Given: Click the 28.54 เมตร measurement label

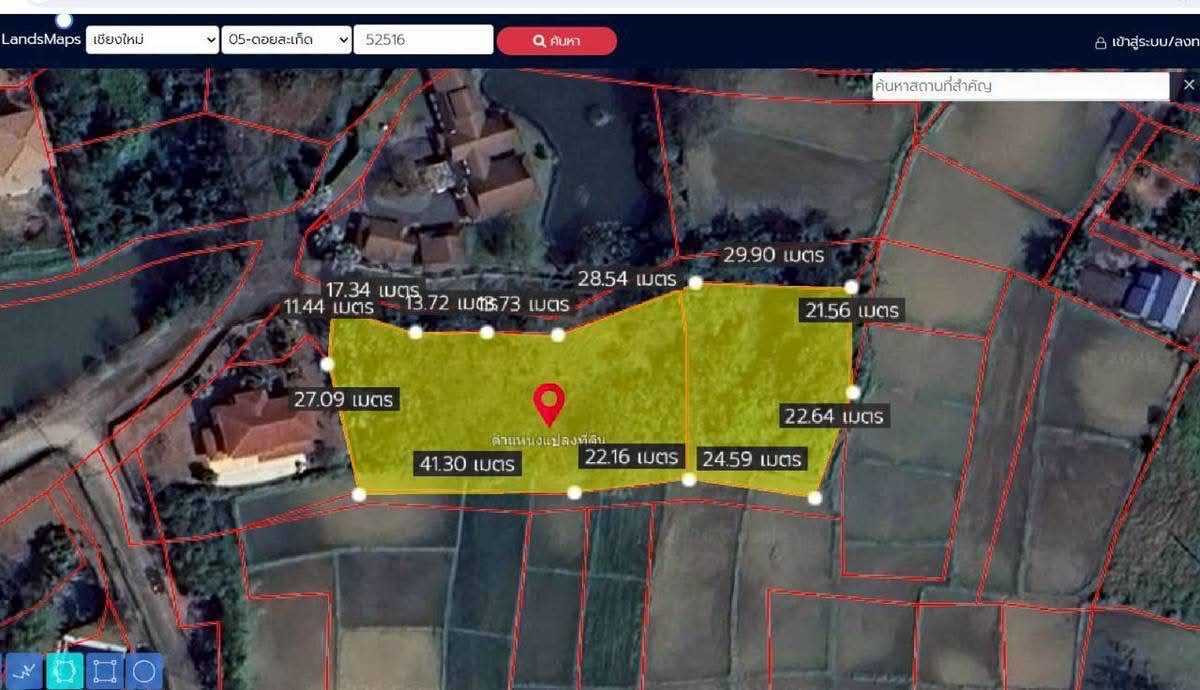Looking at the screenshot, I should click(x=627, y=279).
